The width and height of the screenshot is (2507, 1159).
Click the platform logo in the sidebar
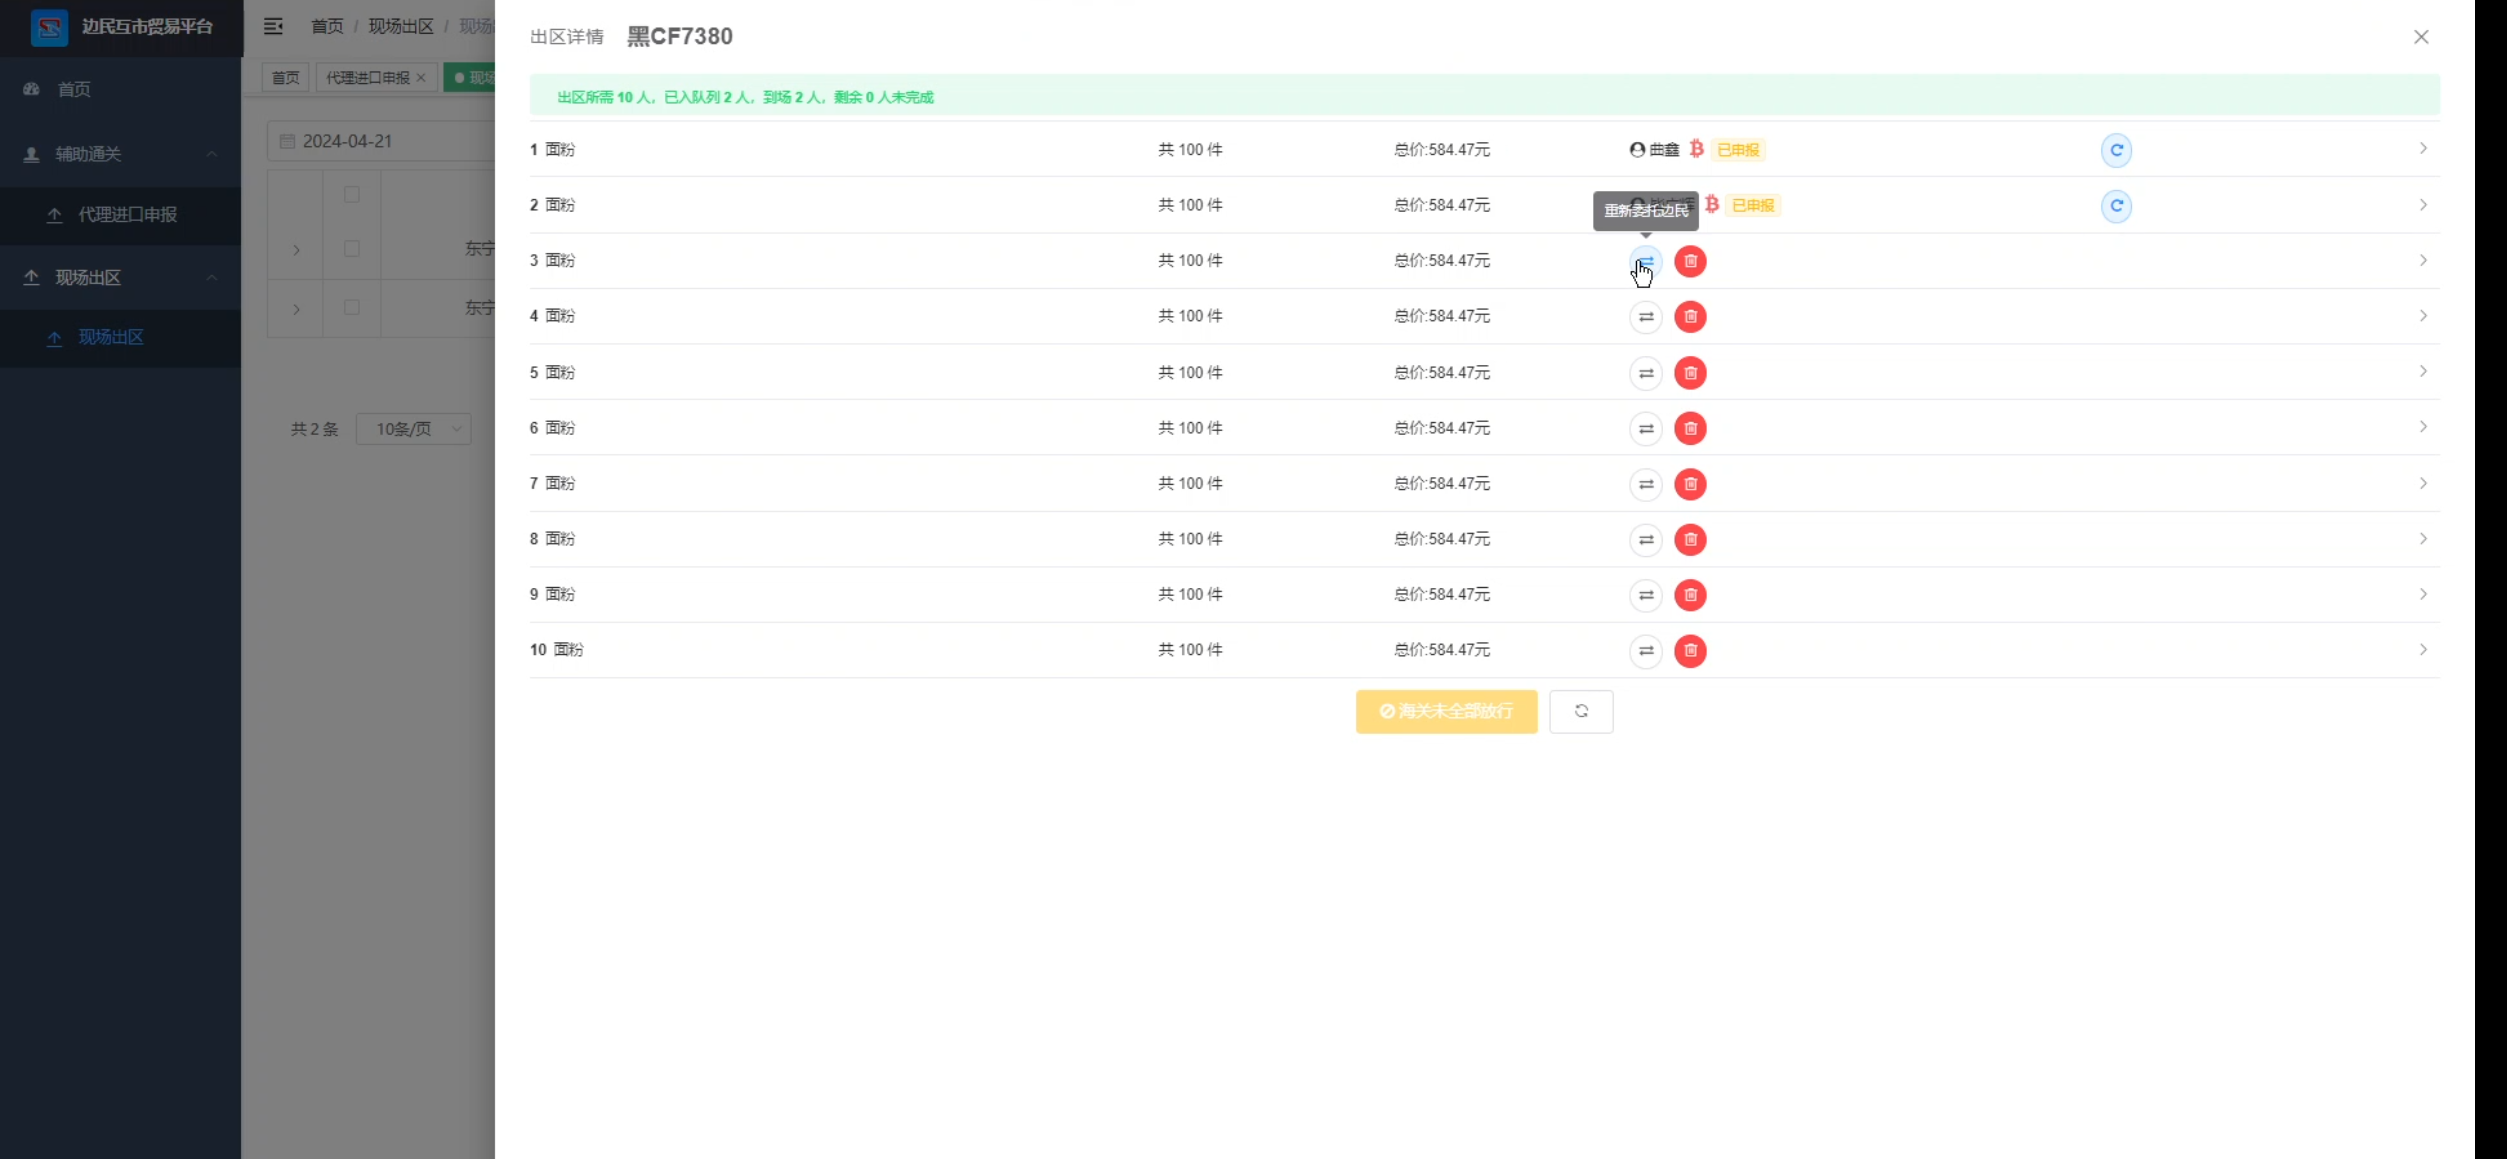click(x=49, y=27)
